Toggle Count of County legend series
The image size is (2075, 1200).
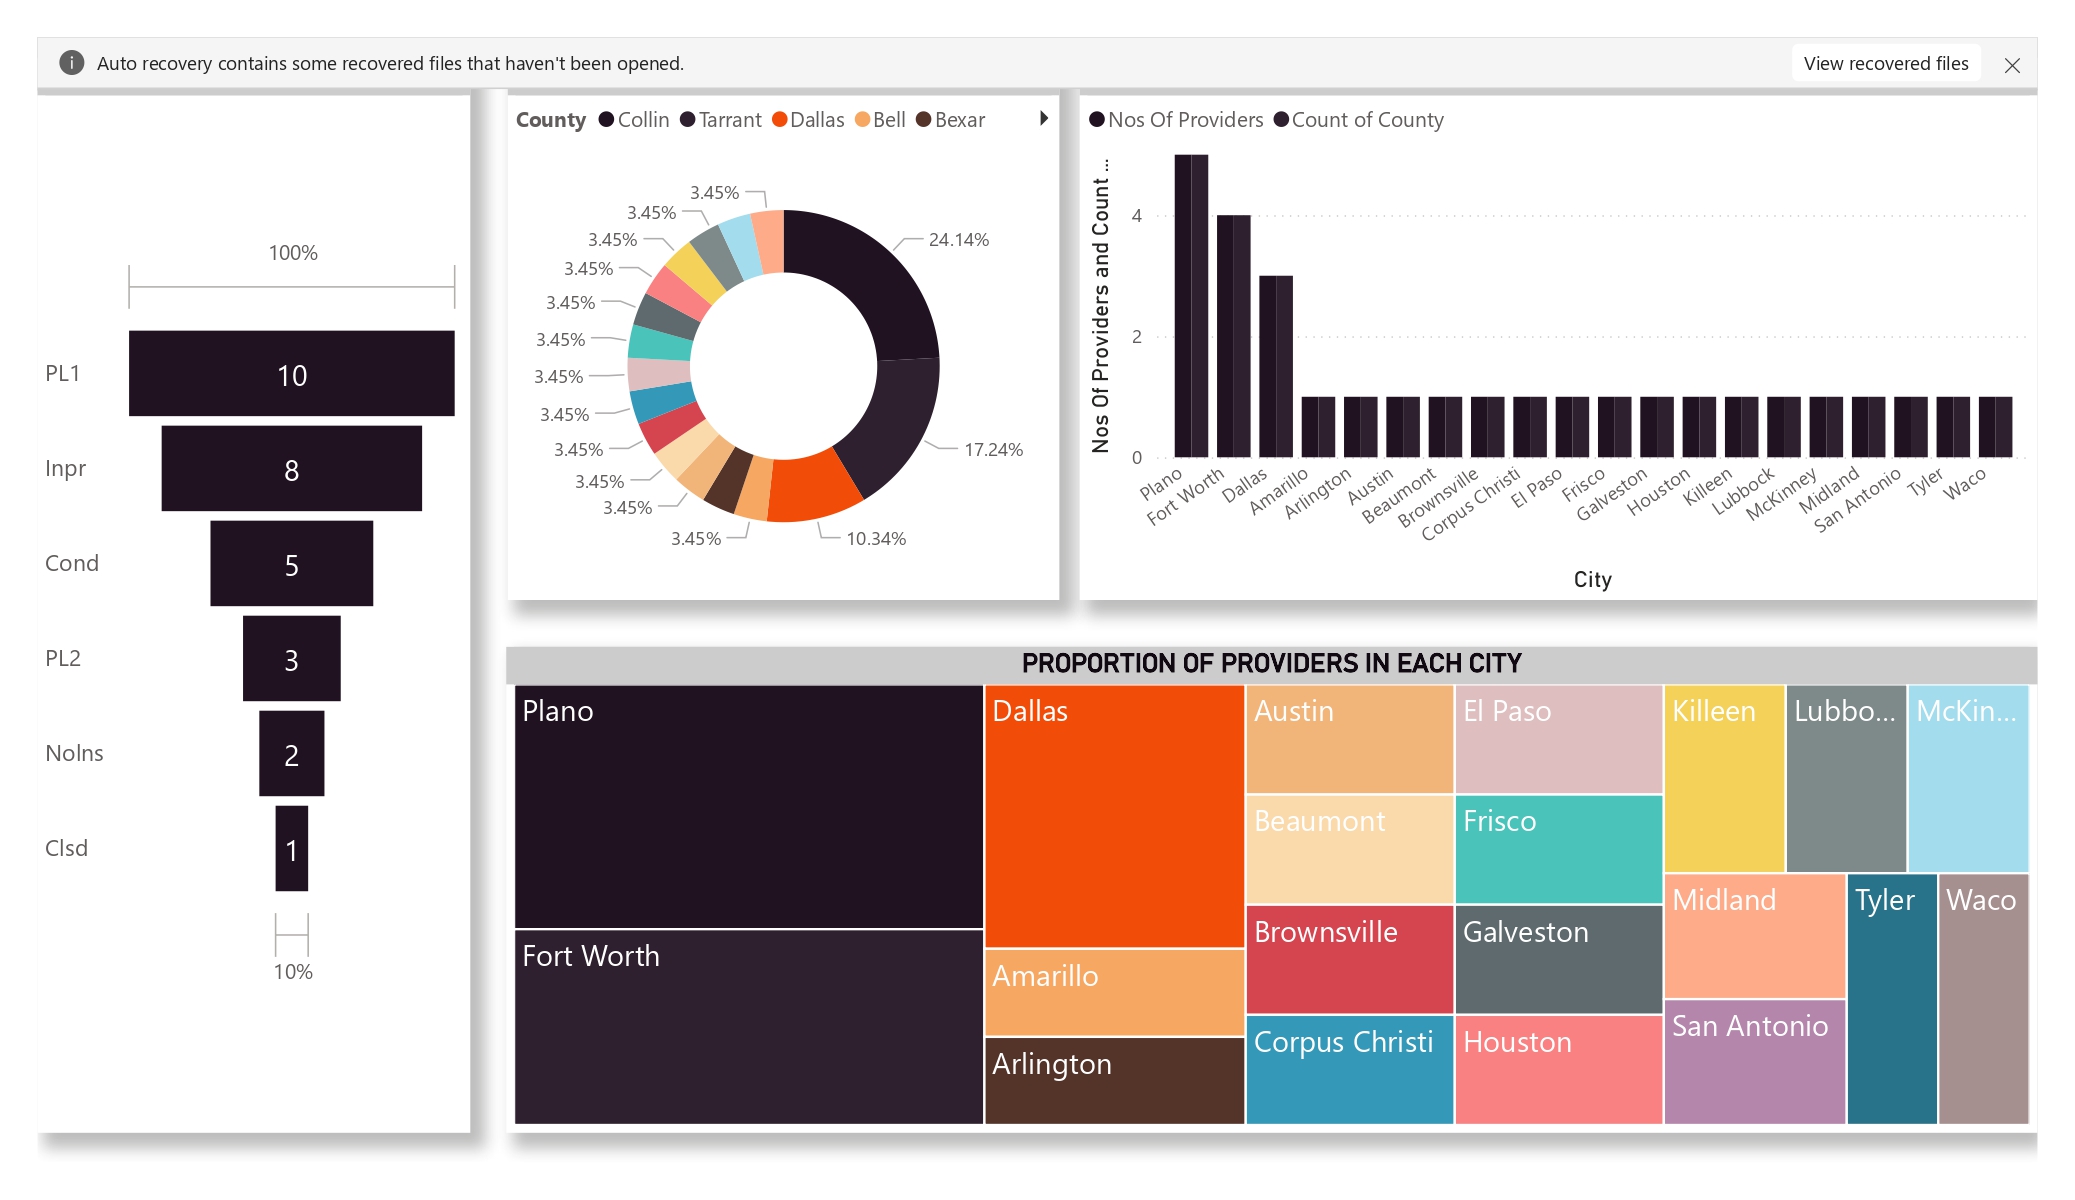click(1366, 120)
